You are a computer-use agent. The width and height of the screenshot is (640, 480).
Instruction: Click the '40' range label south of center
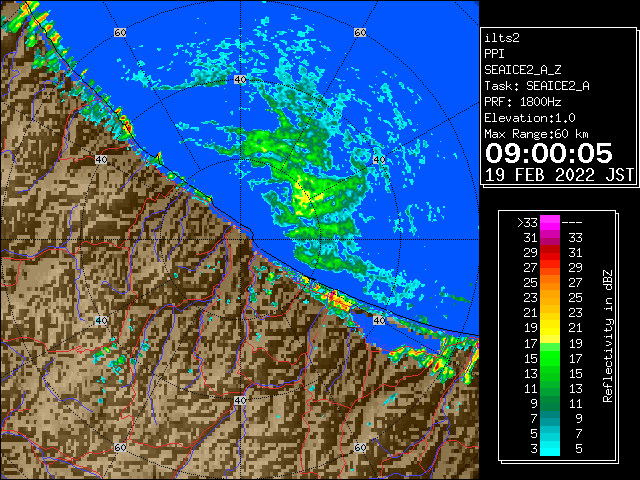point(240,400)
